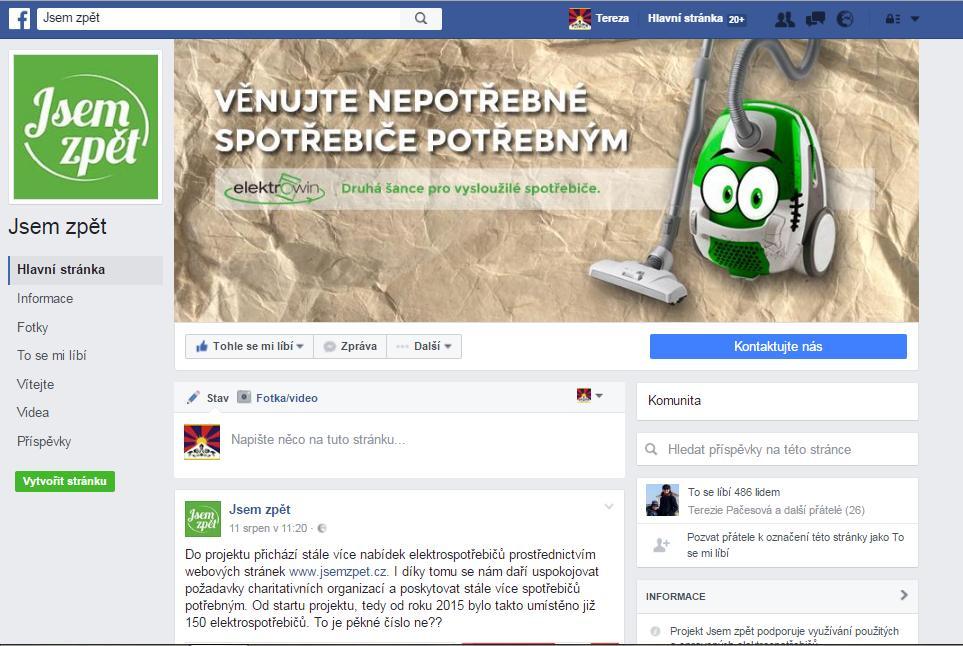Click the Facebook logo icon
963x646 pixels.
coord(20,18)
